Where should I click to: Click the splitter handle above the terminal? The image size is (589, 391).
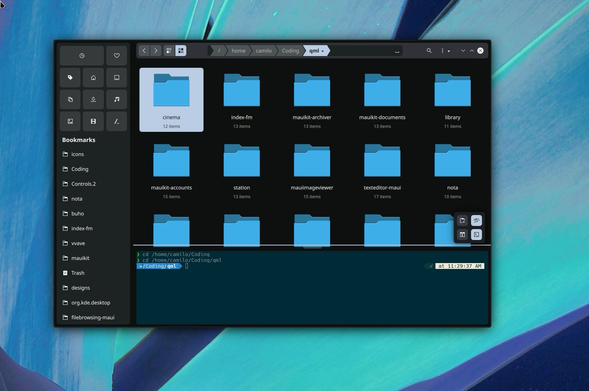[312, 247]
